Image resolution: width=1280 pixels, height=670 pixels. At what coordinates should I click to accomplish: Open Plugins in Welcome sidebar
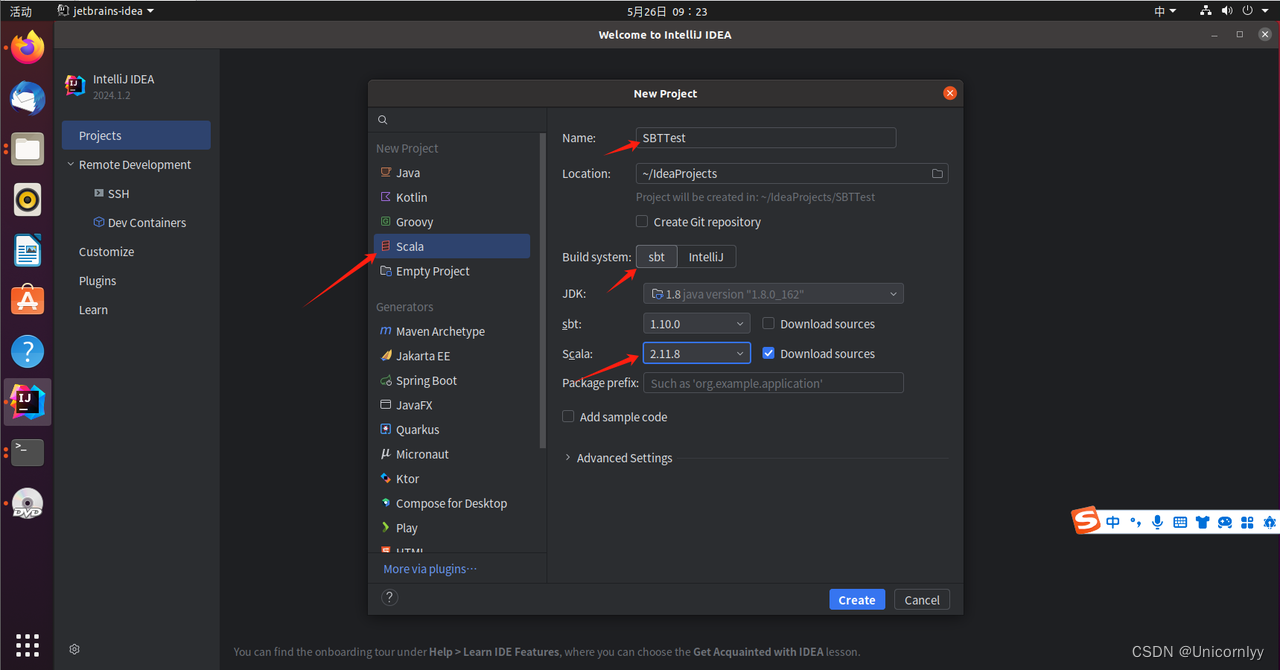[x=97, y=280]
